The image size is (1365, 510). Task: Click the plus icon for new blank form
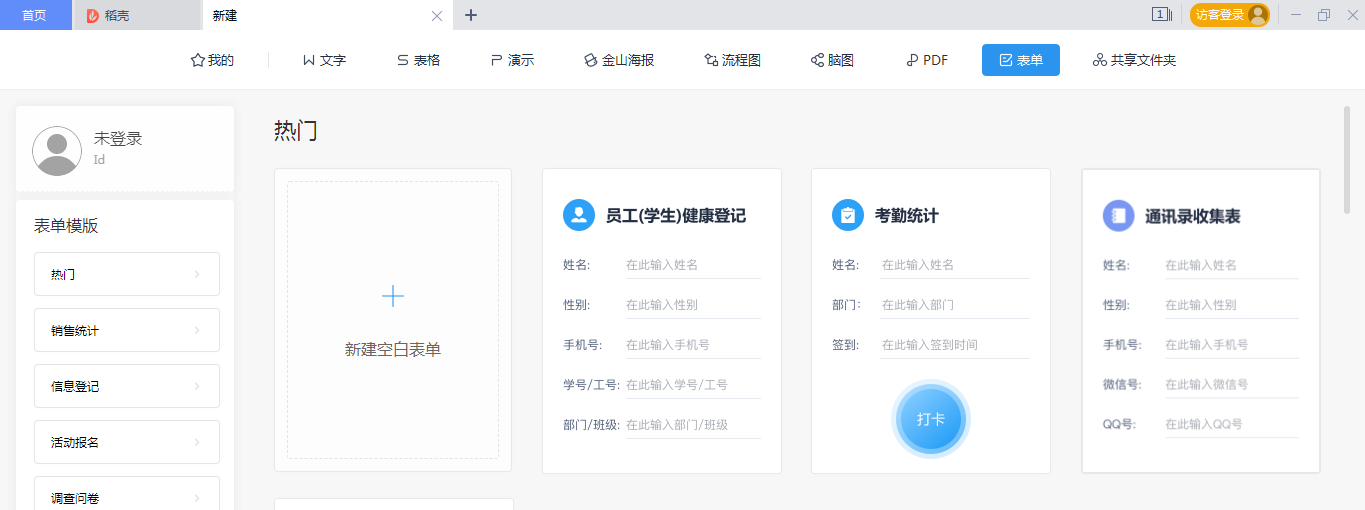point(393,296)
